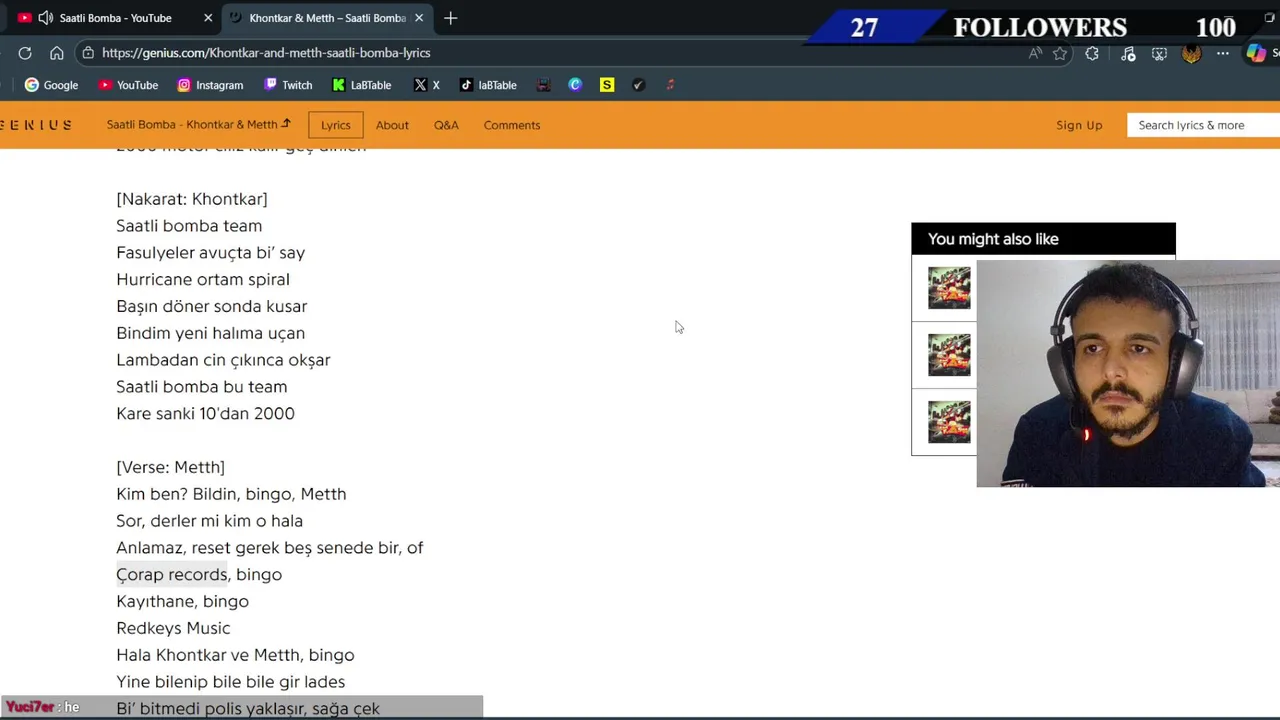The width and height of the screenshot is (1280, 720).
Task: Open the Comments section tab
Action: point(512,125)
